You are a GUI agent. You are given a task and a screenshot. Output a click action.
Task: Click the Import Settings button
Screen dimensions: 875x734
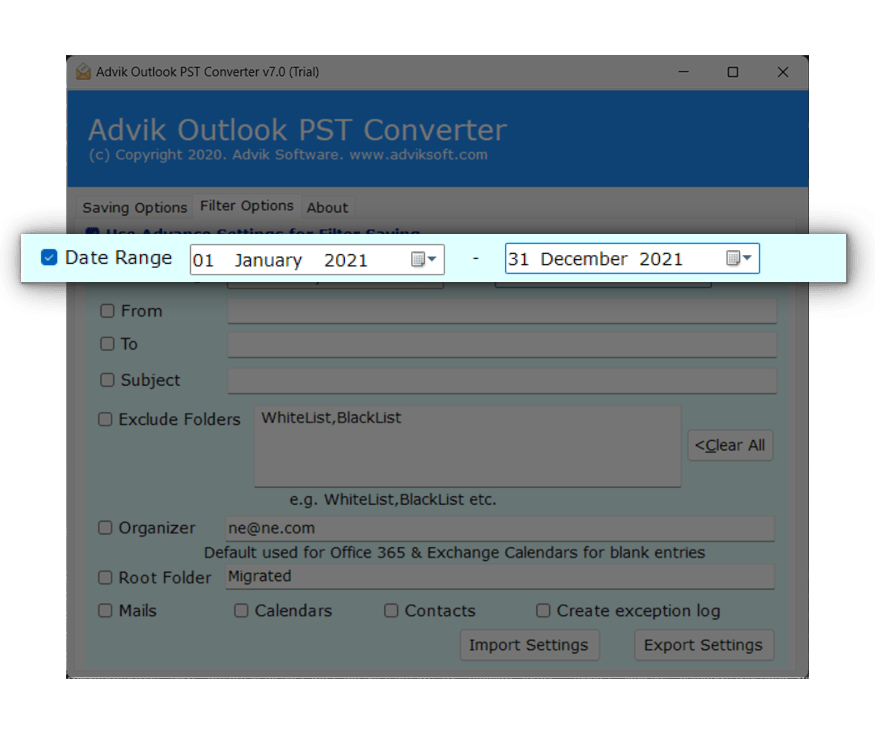pos(529,645)
